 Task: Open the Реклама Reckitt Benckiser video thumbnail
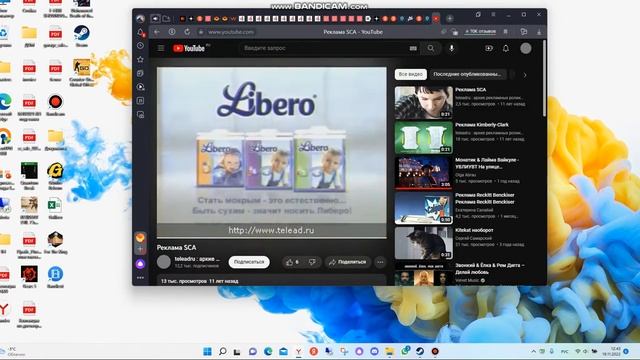click(424, 208)
